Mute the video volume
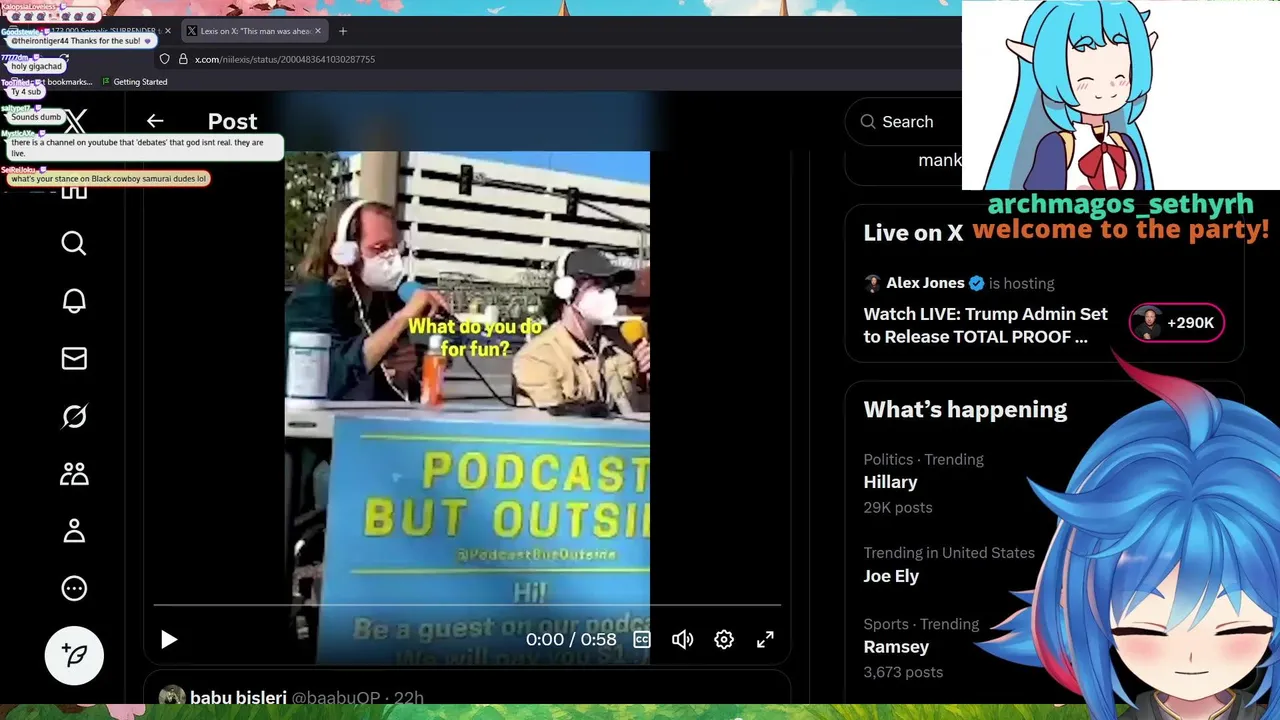The image size is (1280, 720). (683, 640)
